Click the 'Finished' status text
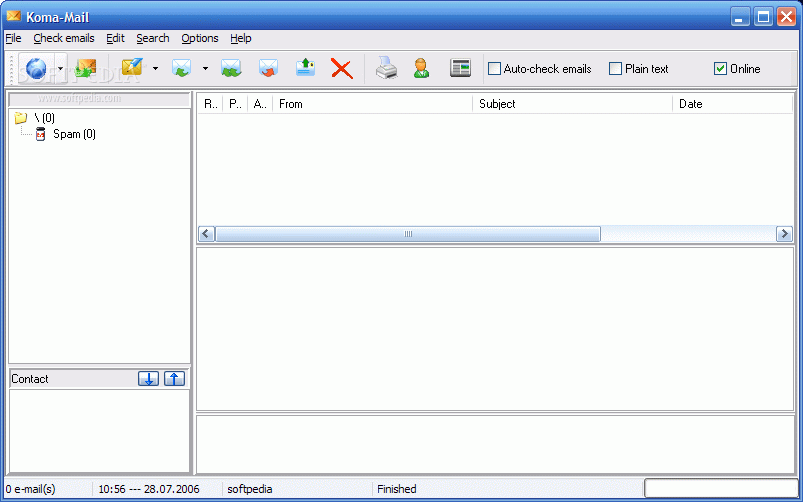The height and width of the screenshot is (502, 803). (397, 489)
